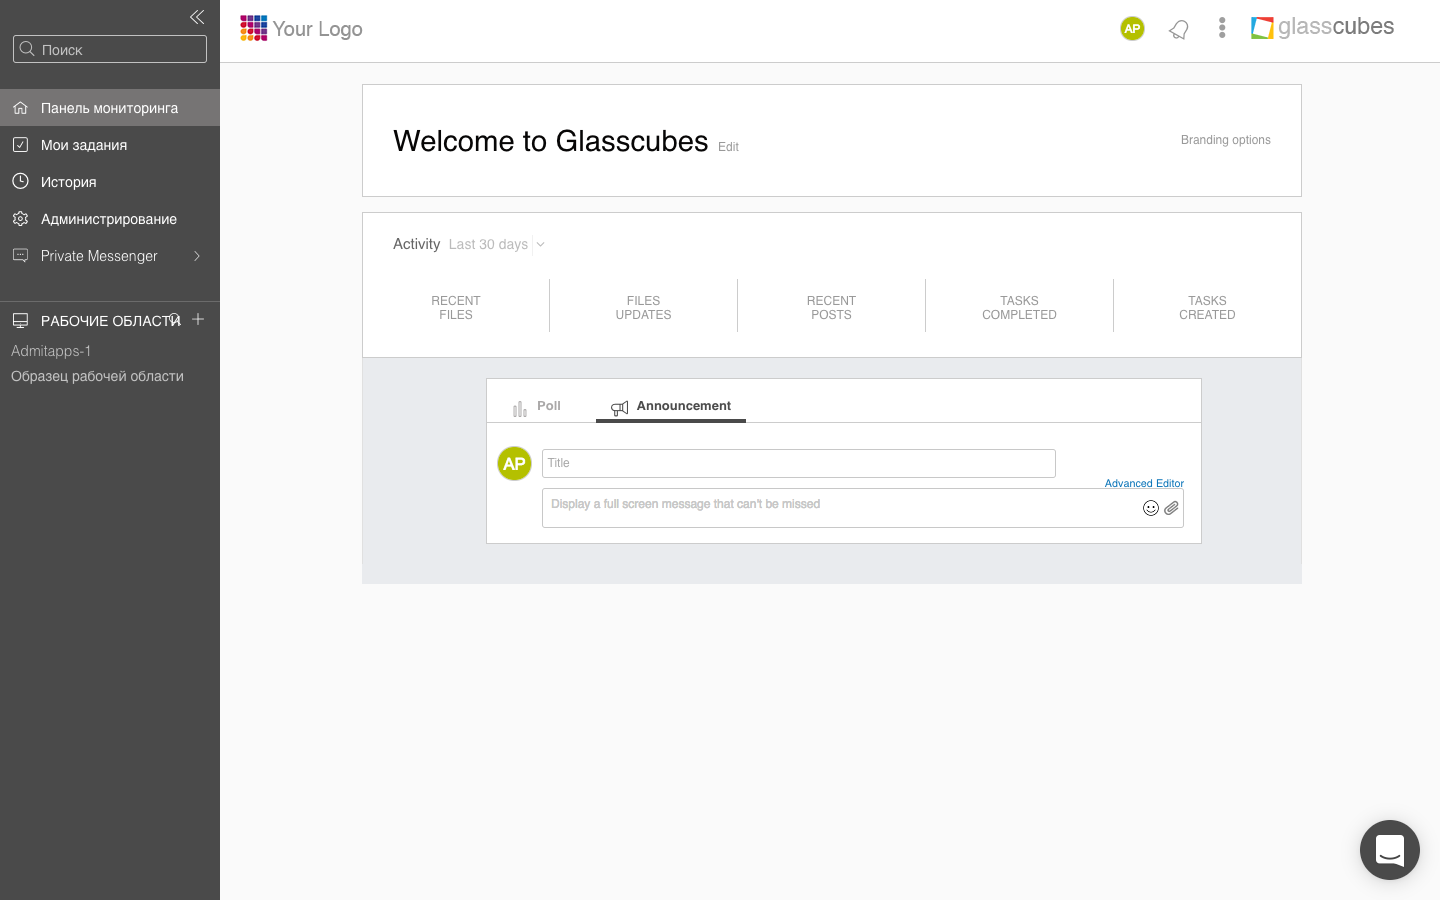The width and height of the screenshot is (1440, 900).
Task: Click the chat icon beside Private Messenger
Action: (x=20, y=255)
